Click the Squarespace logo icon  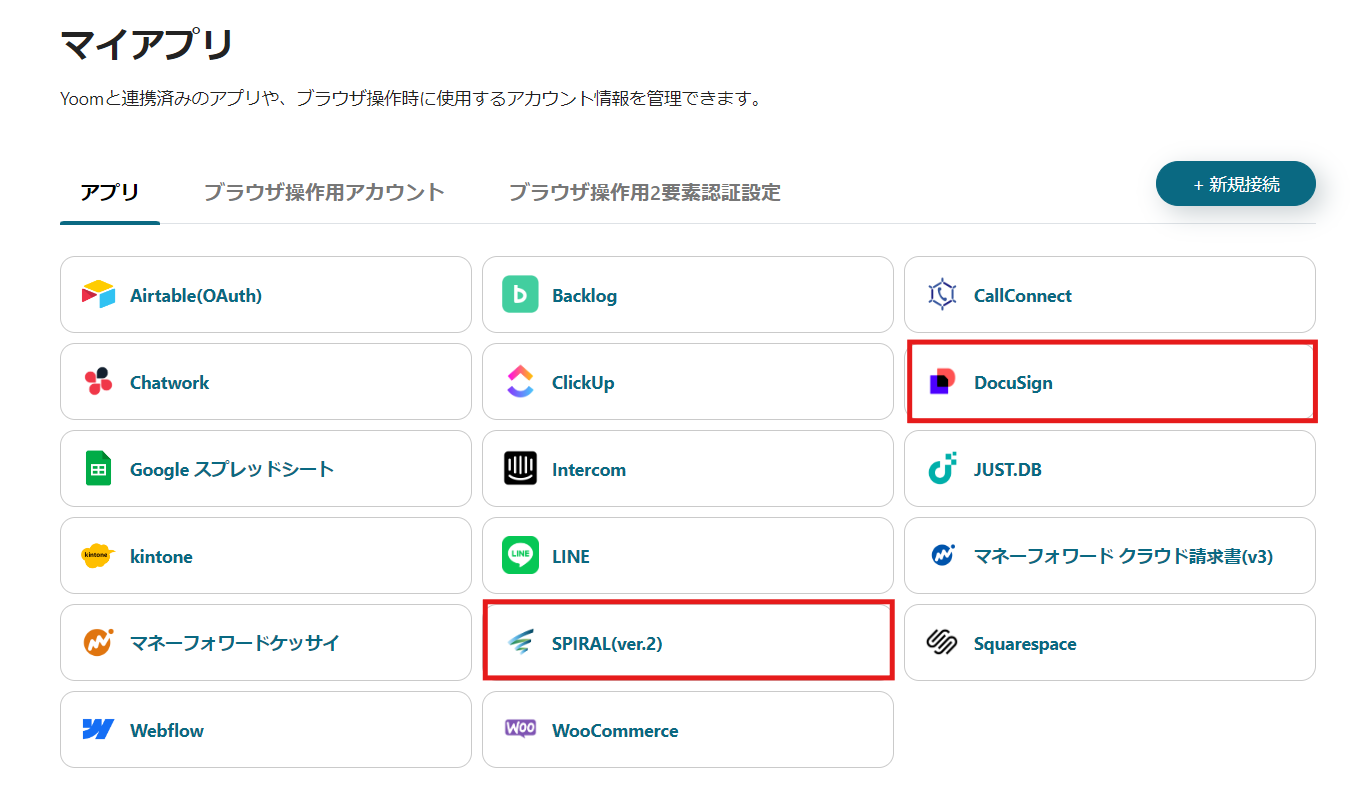(x=942, y=643)
